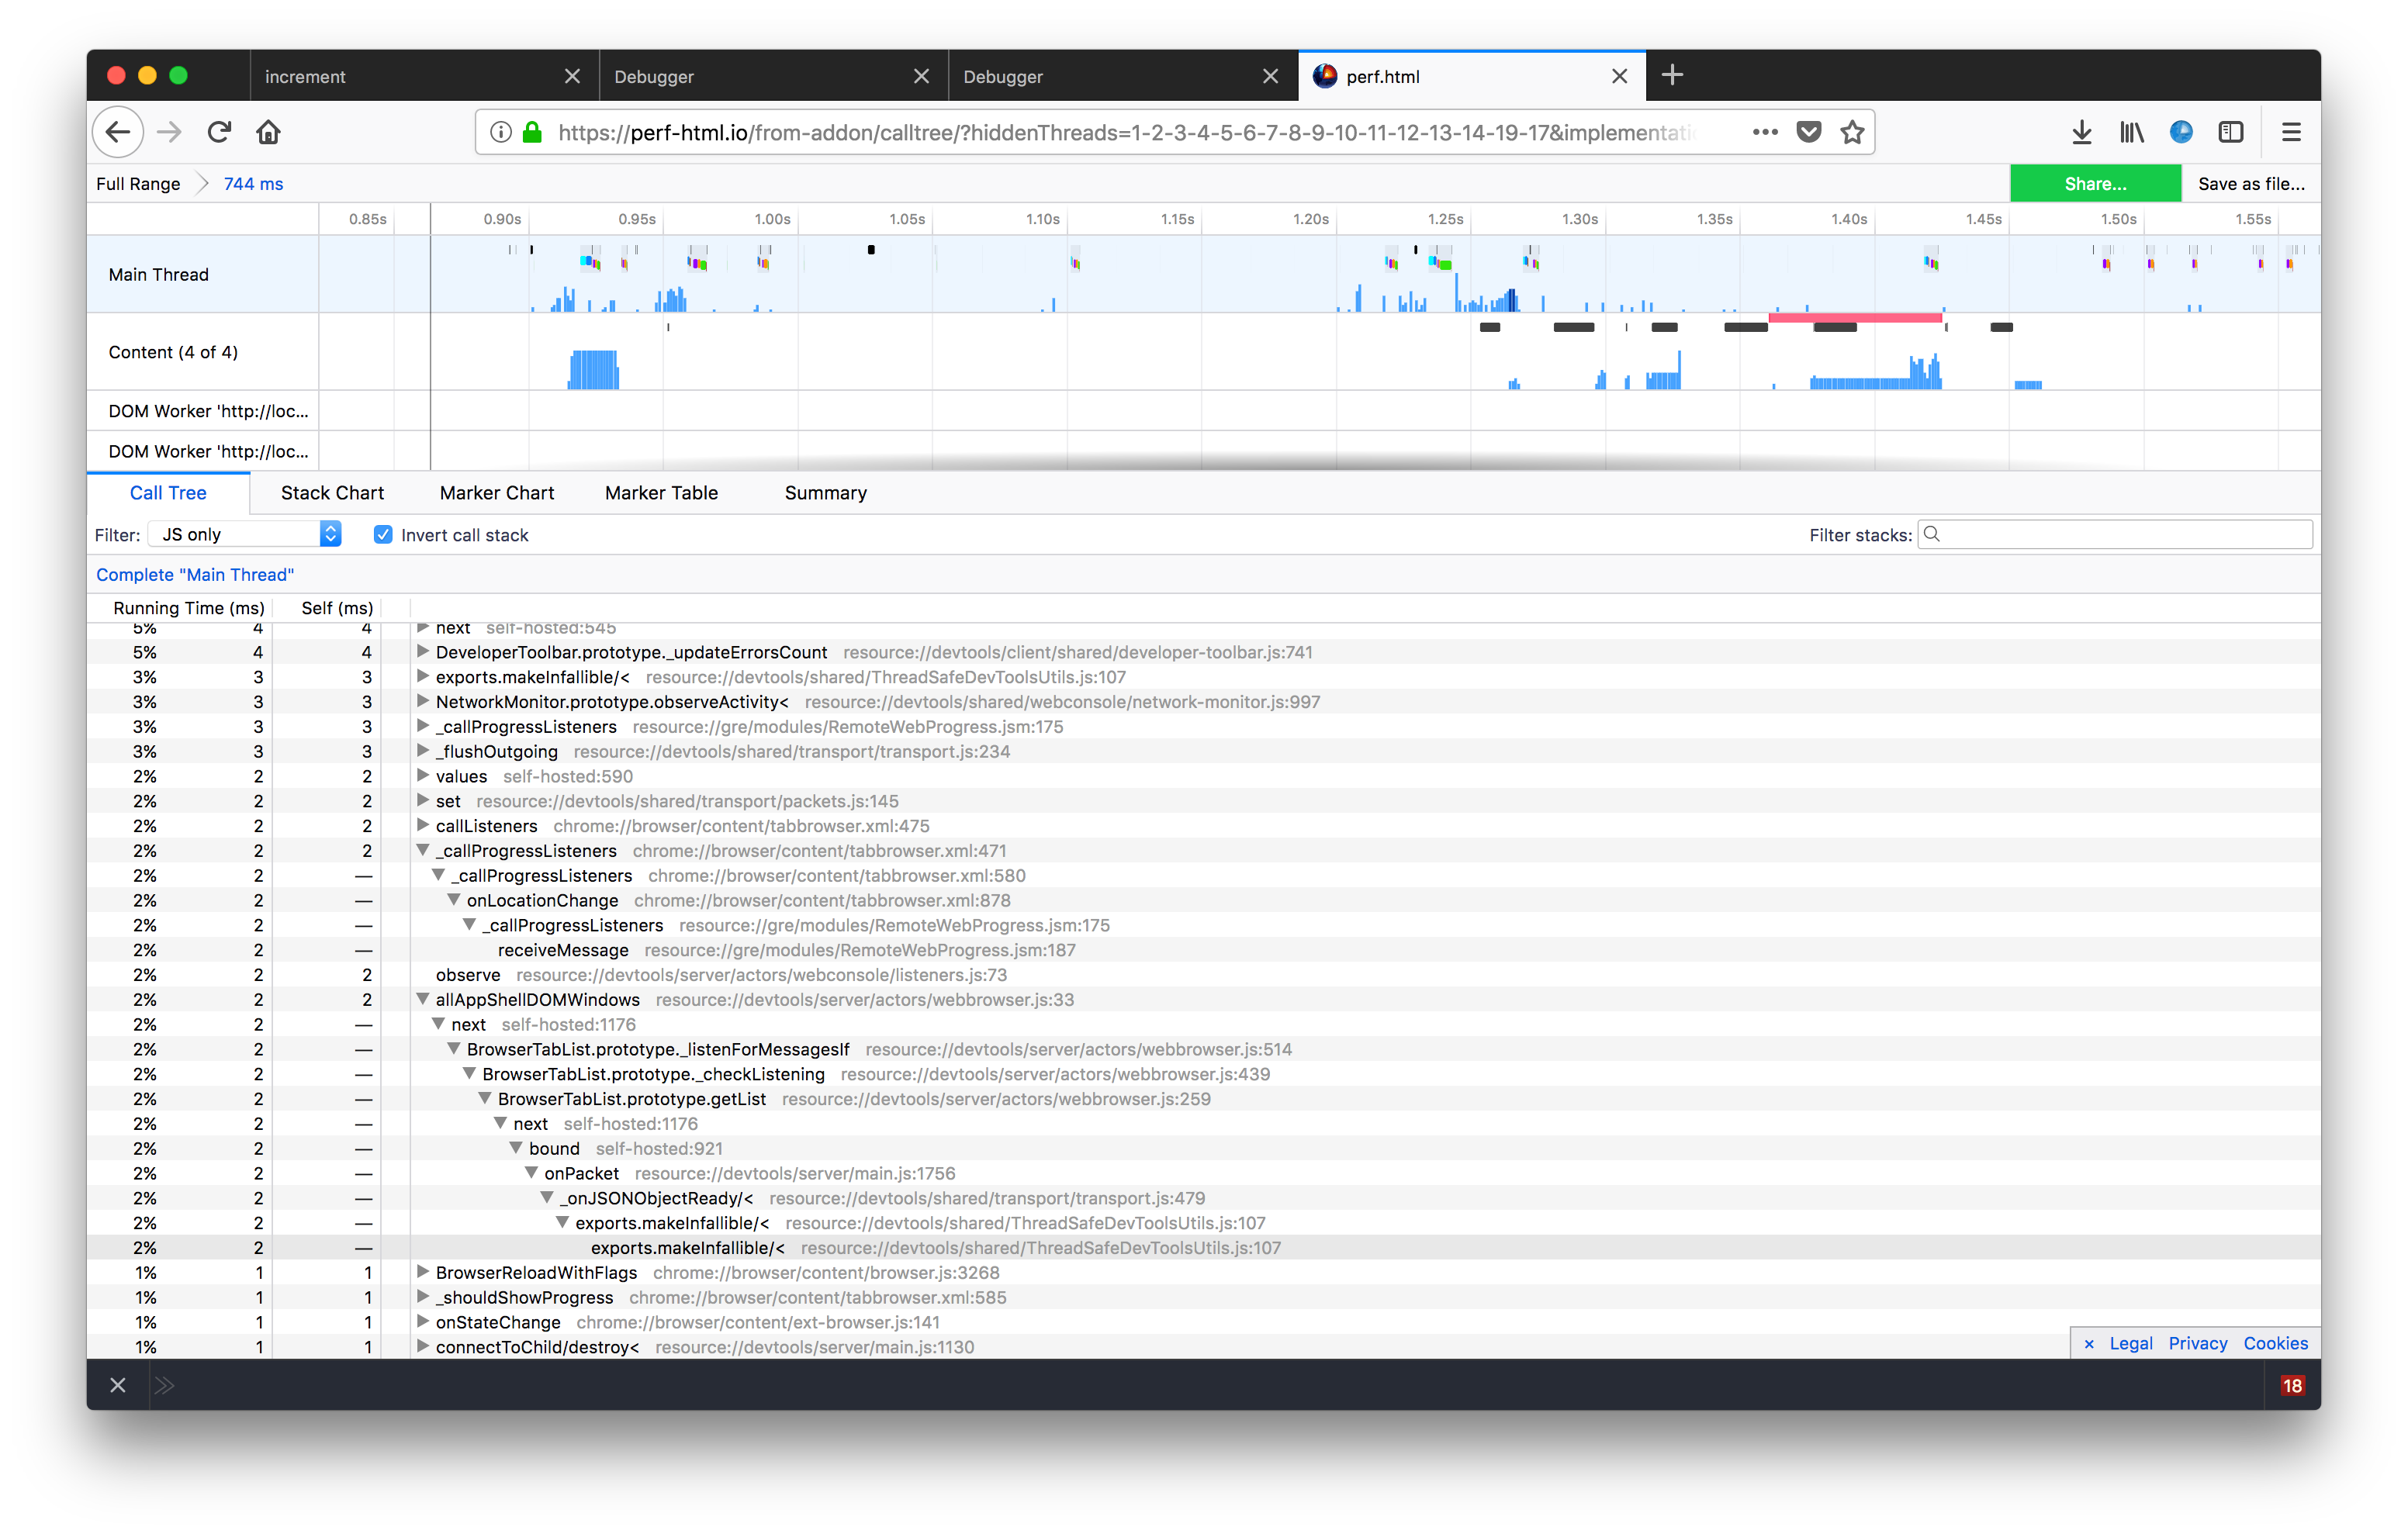Expand the BrowserReloadWithFlags row
Viewport: 2408px width, 1534px height.
coord(423,1272)
